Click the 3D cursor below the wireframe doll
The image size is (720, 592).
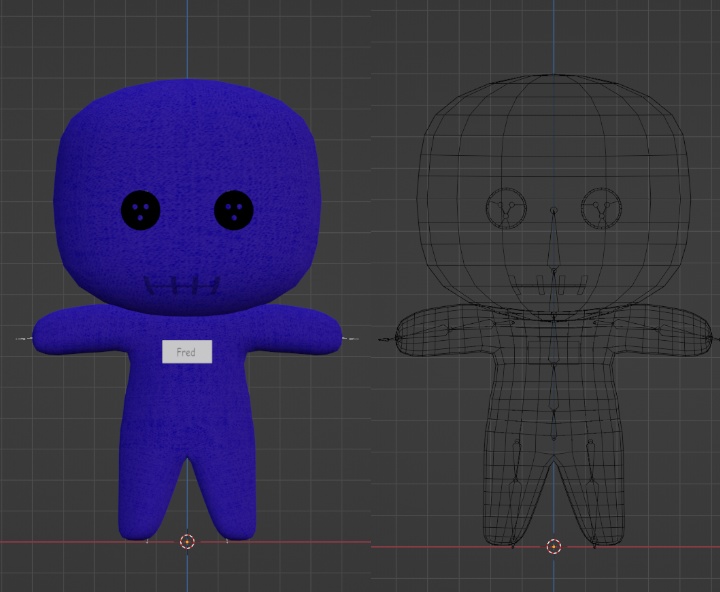click(x=554, y=547)
